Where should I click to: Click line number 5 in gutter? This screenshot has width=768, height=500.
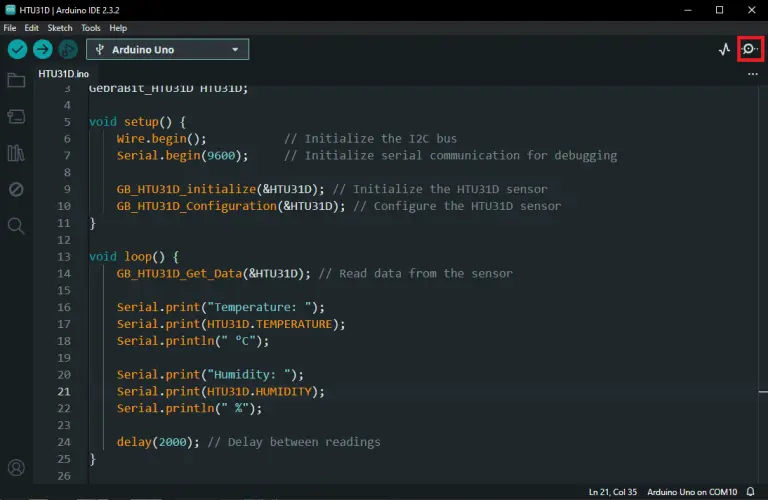[x=67, y=122]
